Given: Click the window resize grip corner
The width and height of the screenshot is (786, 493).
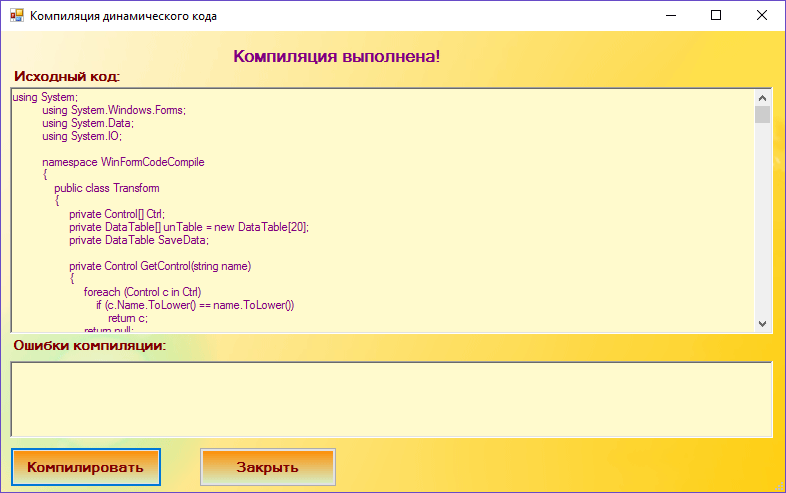Looking at the screenshot, I should [778, 486].
